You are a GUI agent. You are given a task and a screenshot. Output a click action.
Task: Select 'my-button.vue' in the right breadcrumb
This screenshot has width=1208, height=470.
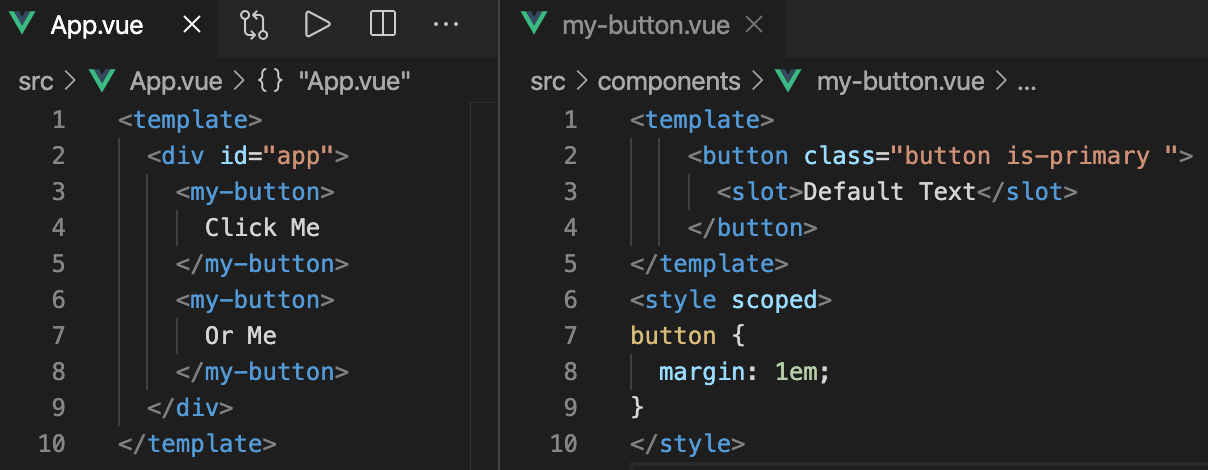click(900, 82)
